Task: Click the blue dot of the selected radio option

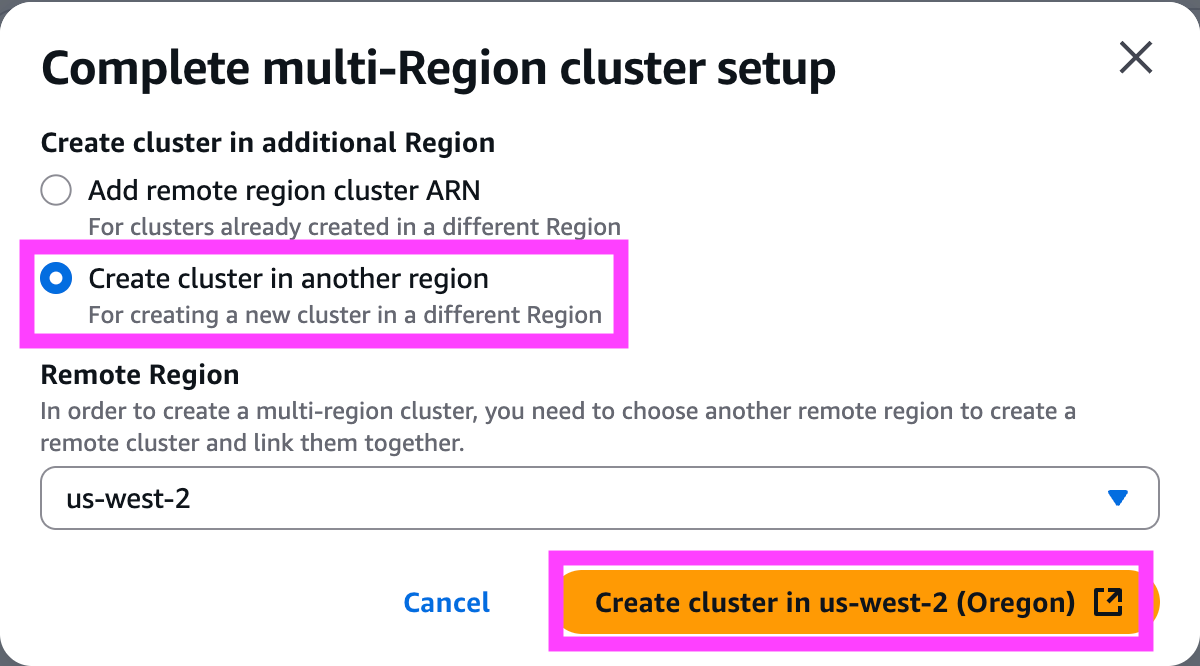Action: pyautogui.click(x=56, y=278)
